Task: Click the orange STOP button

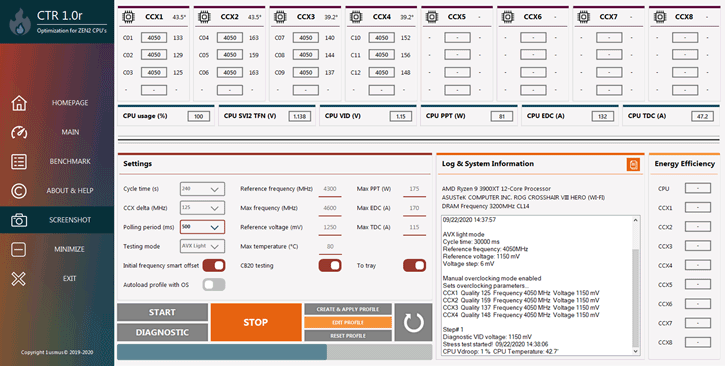Action: click(256, 322)
